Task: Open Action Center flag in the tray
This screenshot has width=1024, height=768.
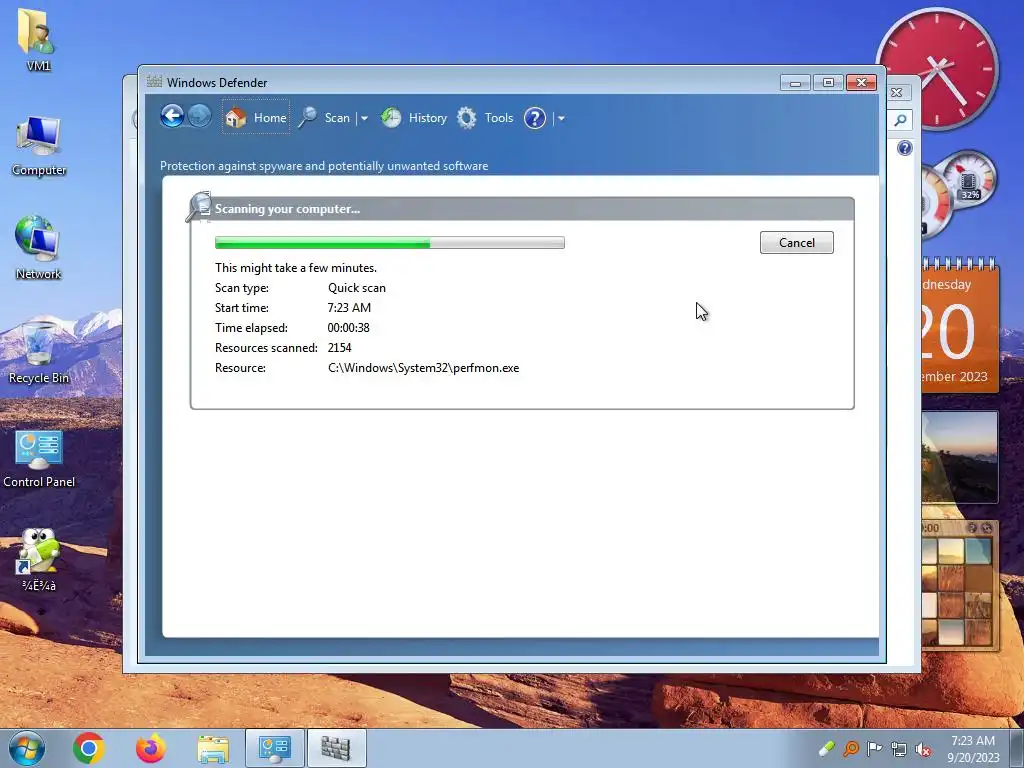Action: (x=874, y=748)
